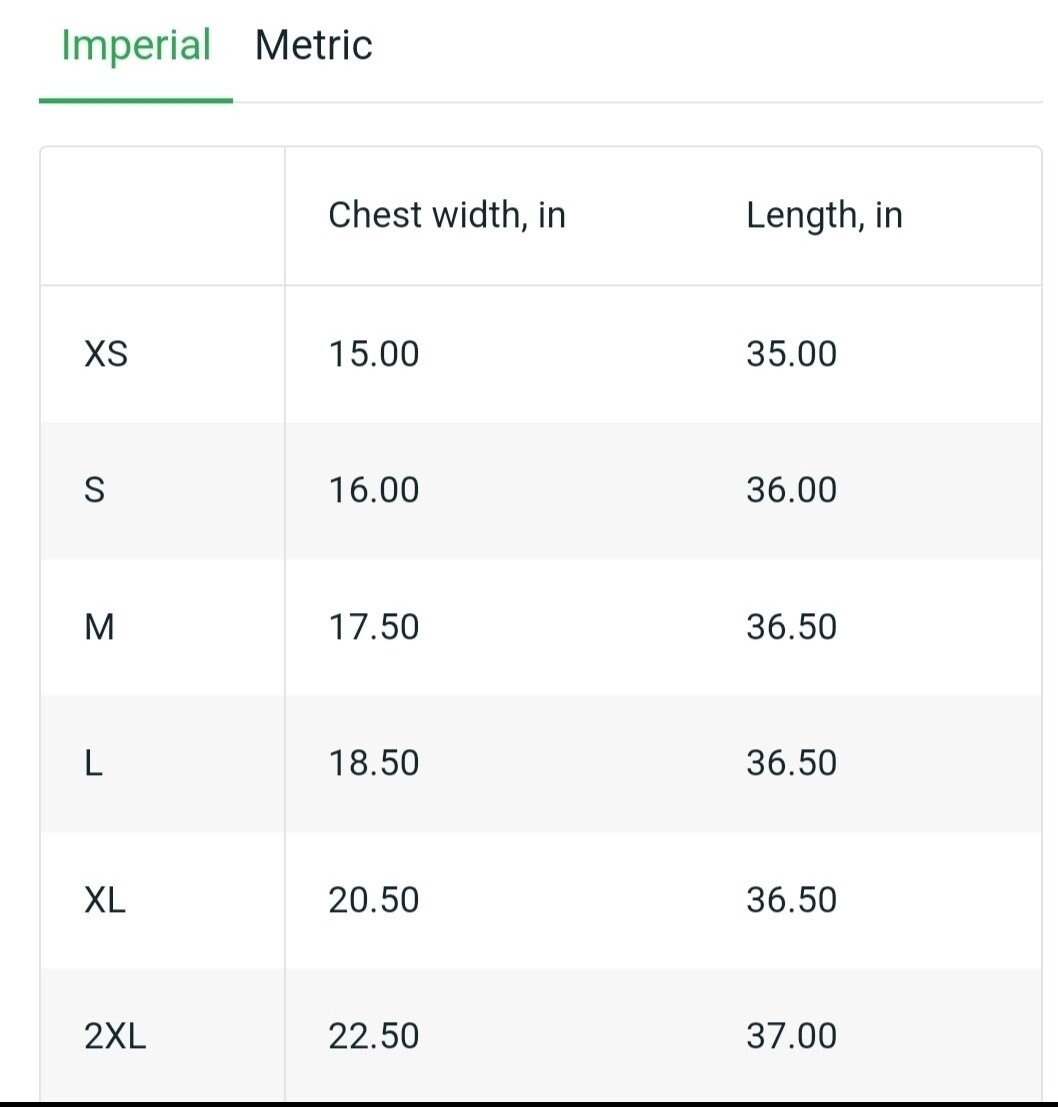Click the 16.00 chest width value
Image resolution: width=1058 pixels, height=1107 pixels.
(x=374, y=490)
